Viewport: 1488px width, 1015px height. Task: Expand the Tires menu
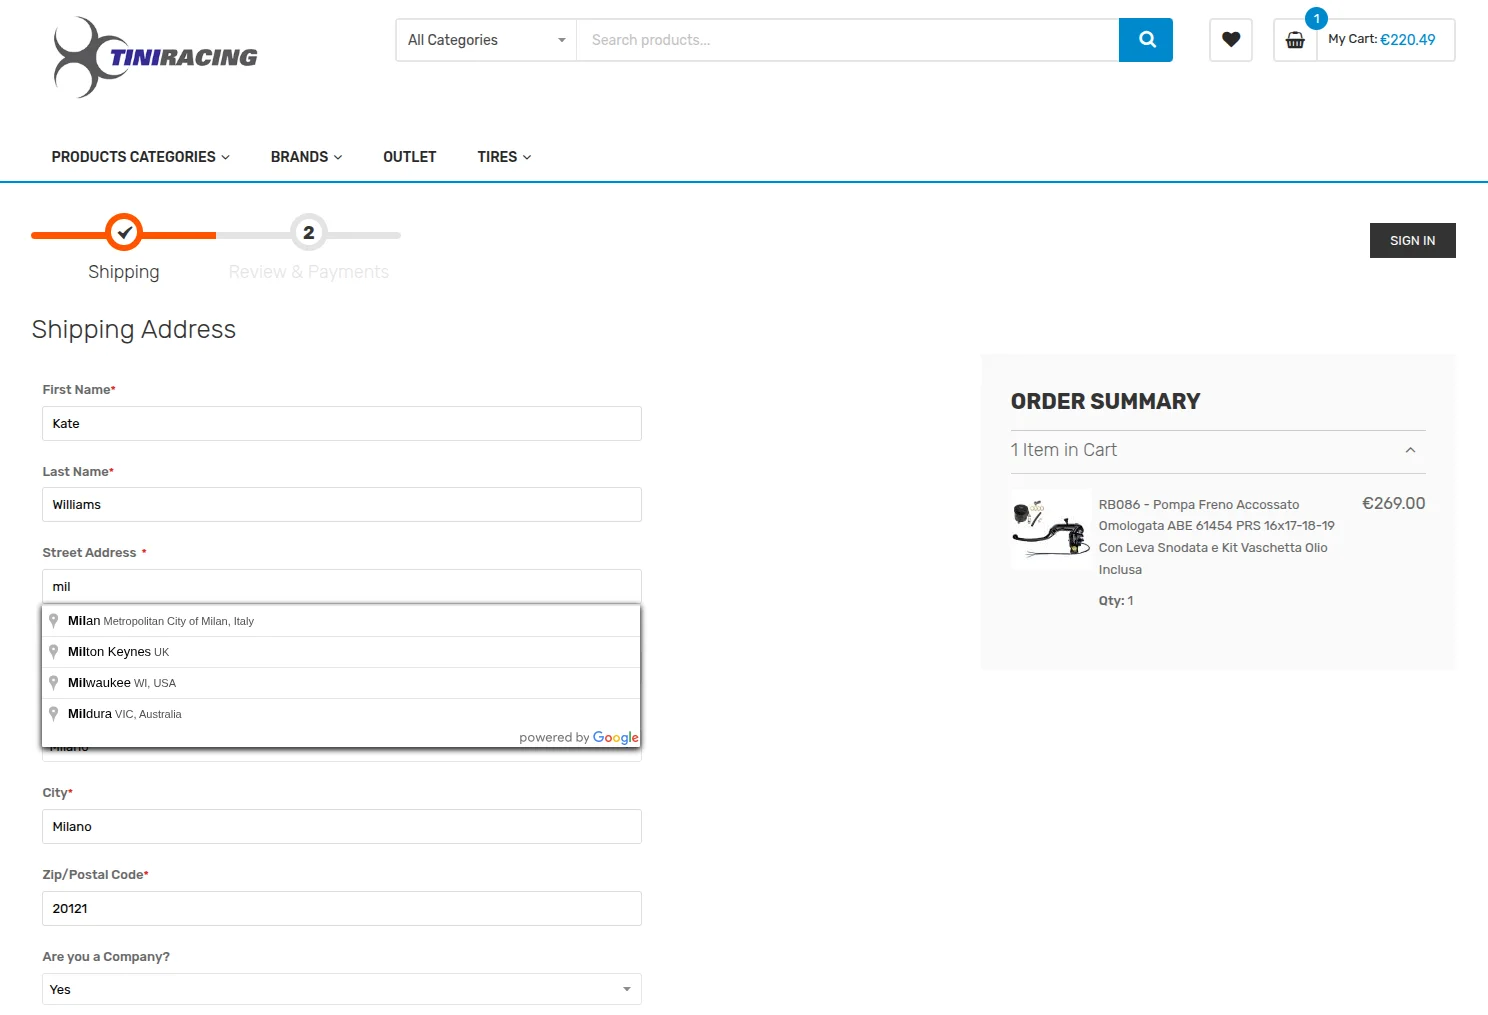pos(504,157)
